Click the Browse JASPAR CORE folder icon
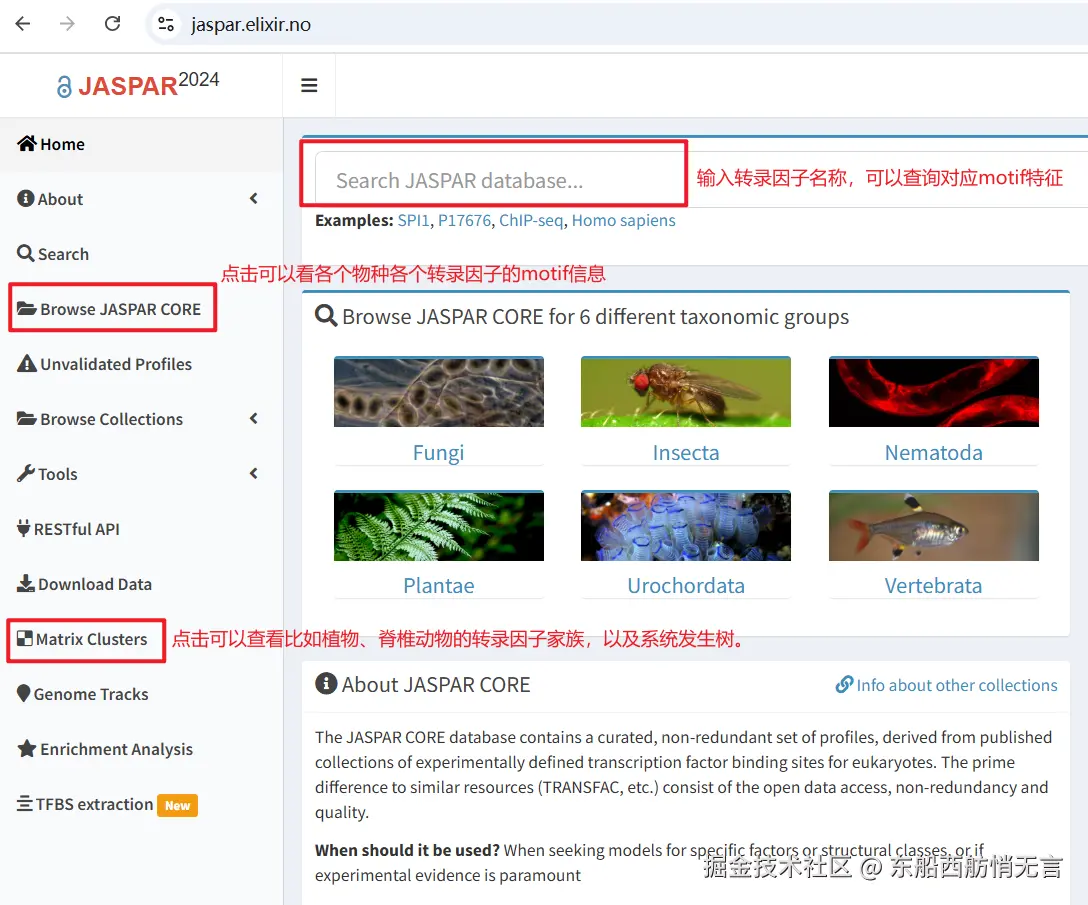1088x905 pixels. click(x=27, y=308)
